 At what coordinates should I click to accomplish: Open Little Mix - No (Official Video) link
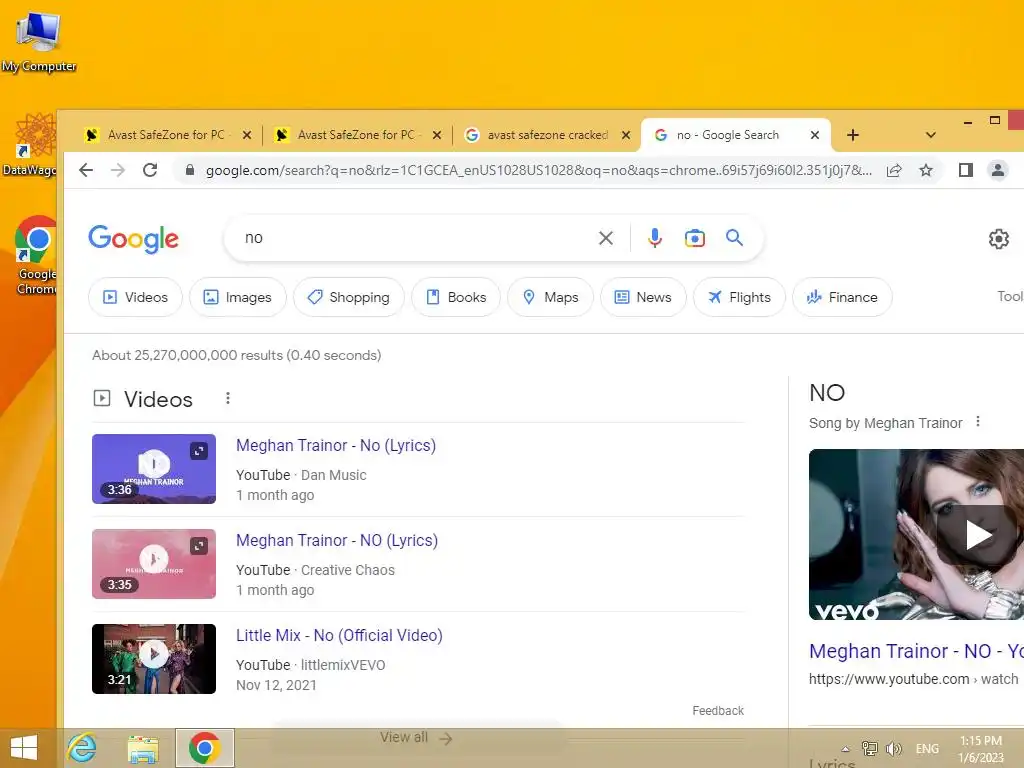[x=339, y=635]
